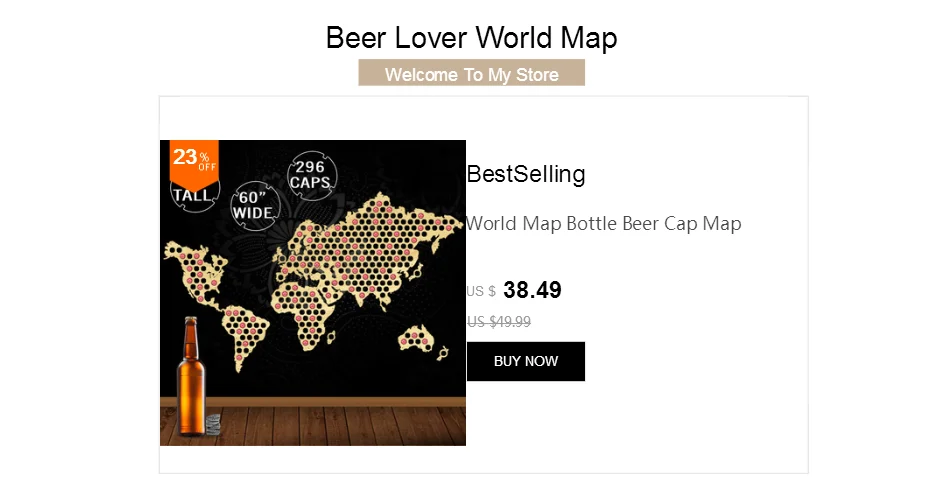Click the TALL circle badge
Image resolution: width=943 pixels, height=490 pixels.
tap(192, 195)
